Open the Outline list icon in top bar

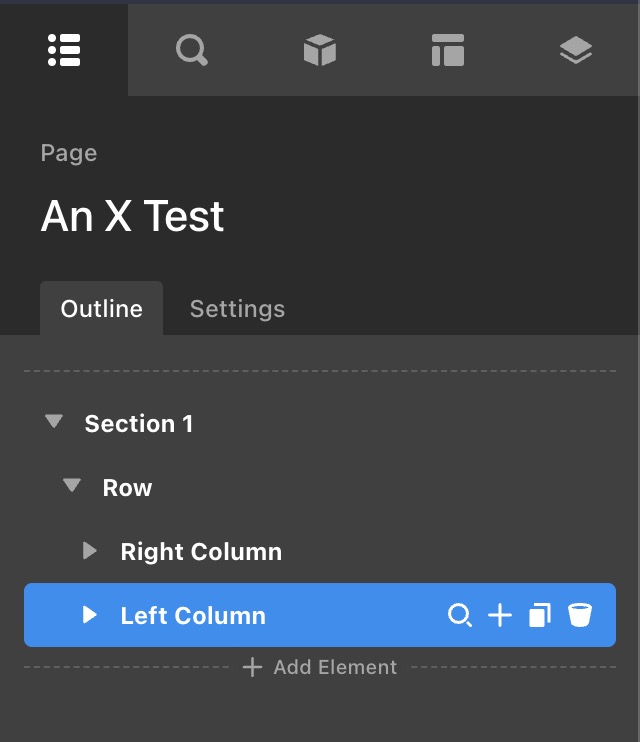64,50
